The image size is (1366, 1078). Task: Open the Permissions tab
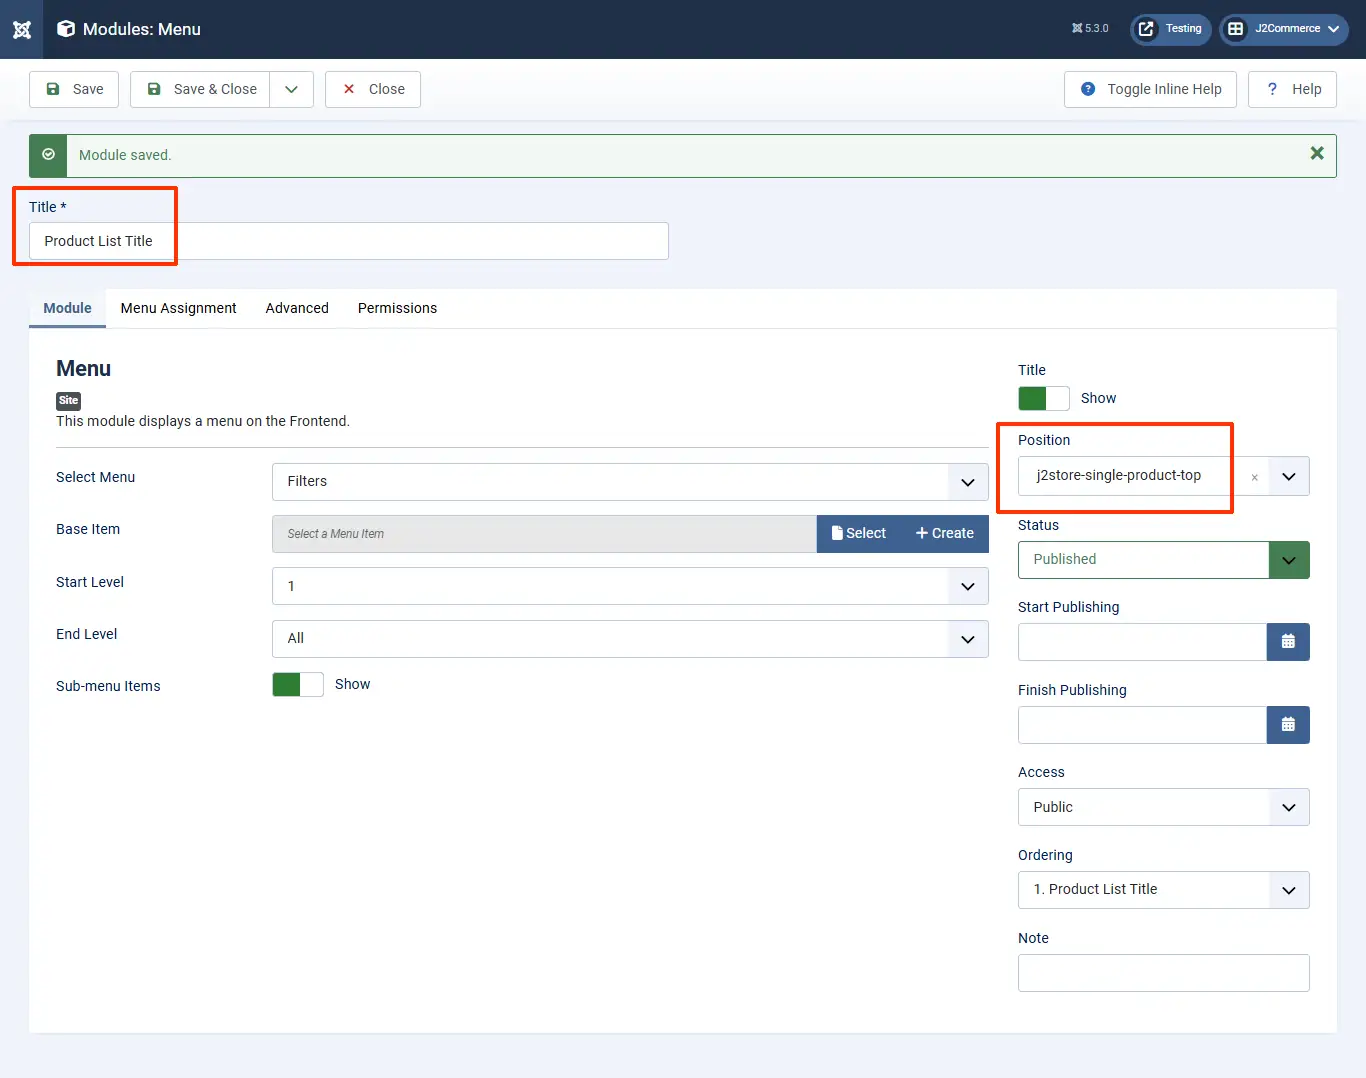click(397, 308)
